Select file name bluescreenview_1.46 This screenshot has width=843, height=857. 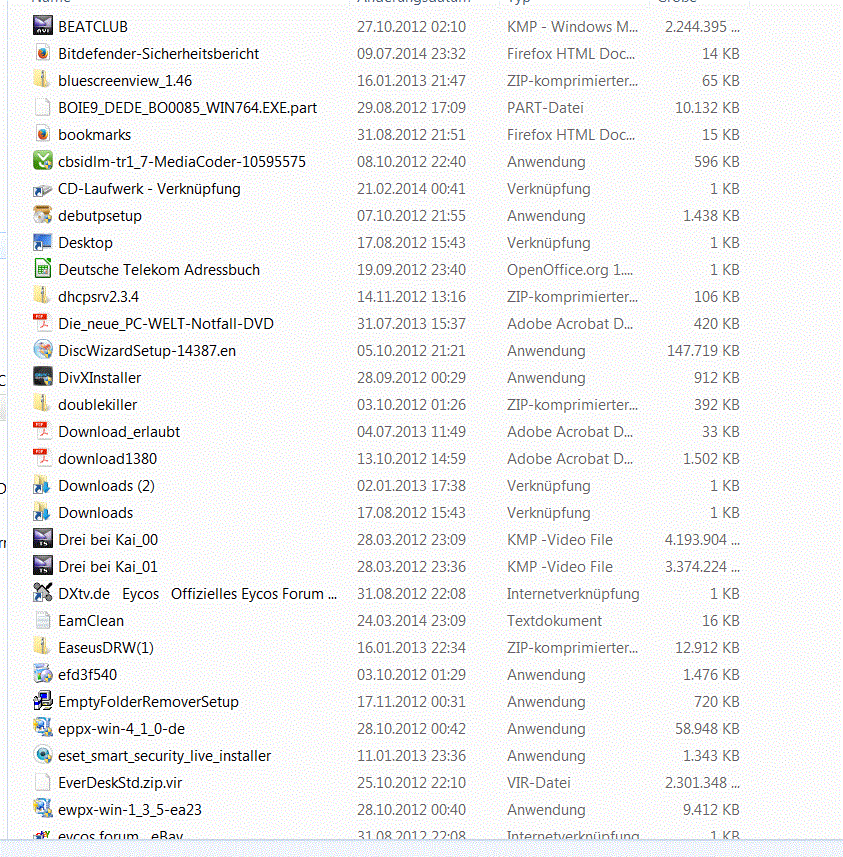pos(125,81)
